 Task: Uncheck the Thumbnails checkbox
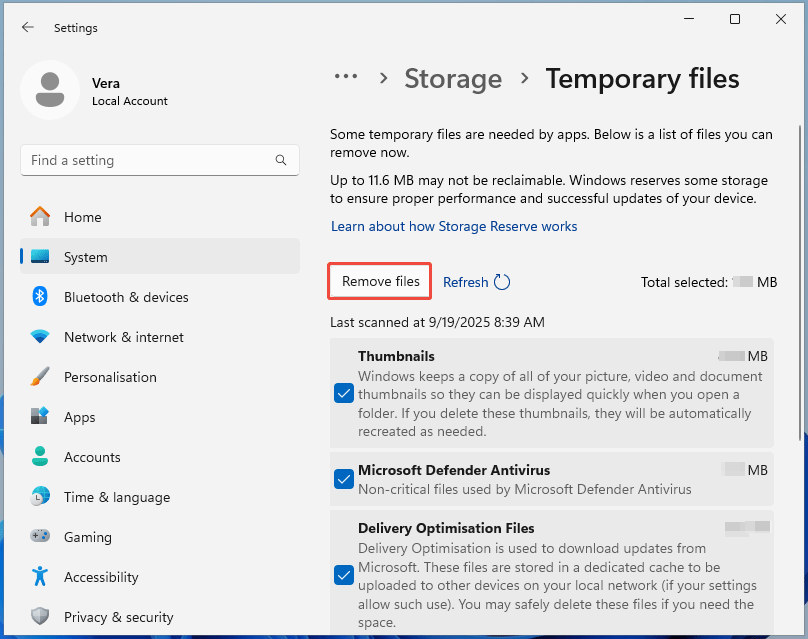pos(344,393)
